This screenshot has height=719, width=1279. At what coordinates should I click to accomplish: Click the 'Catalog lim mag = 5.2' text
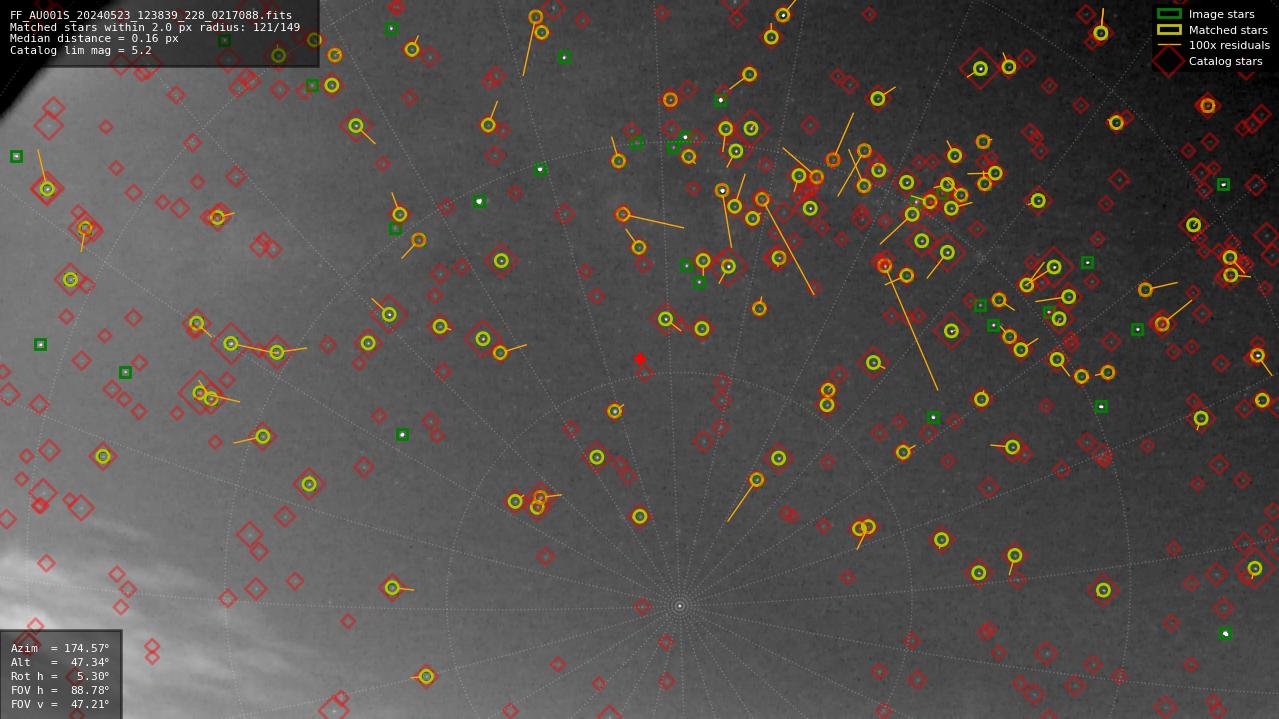point(81,50)
